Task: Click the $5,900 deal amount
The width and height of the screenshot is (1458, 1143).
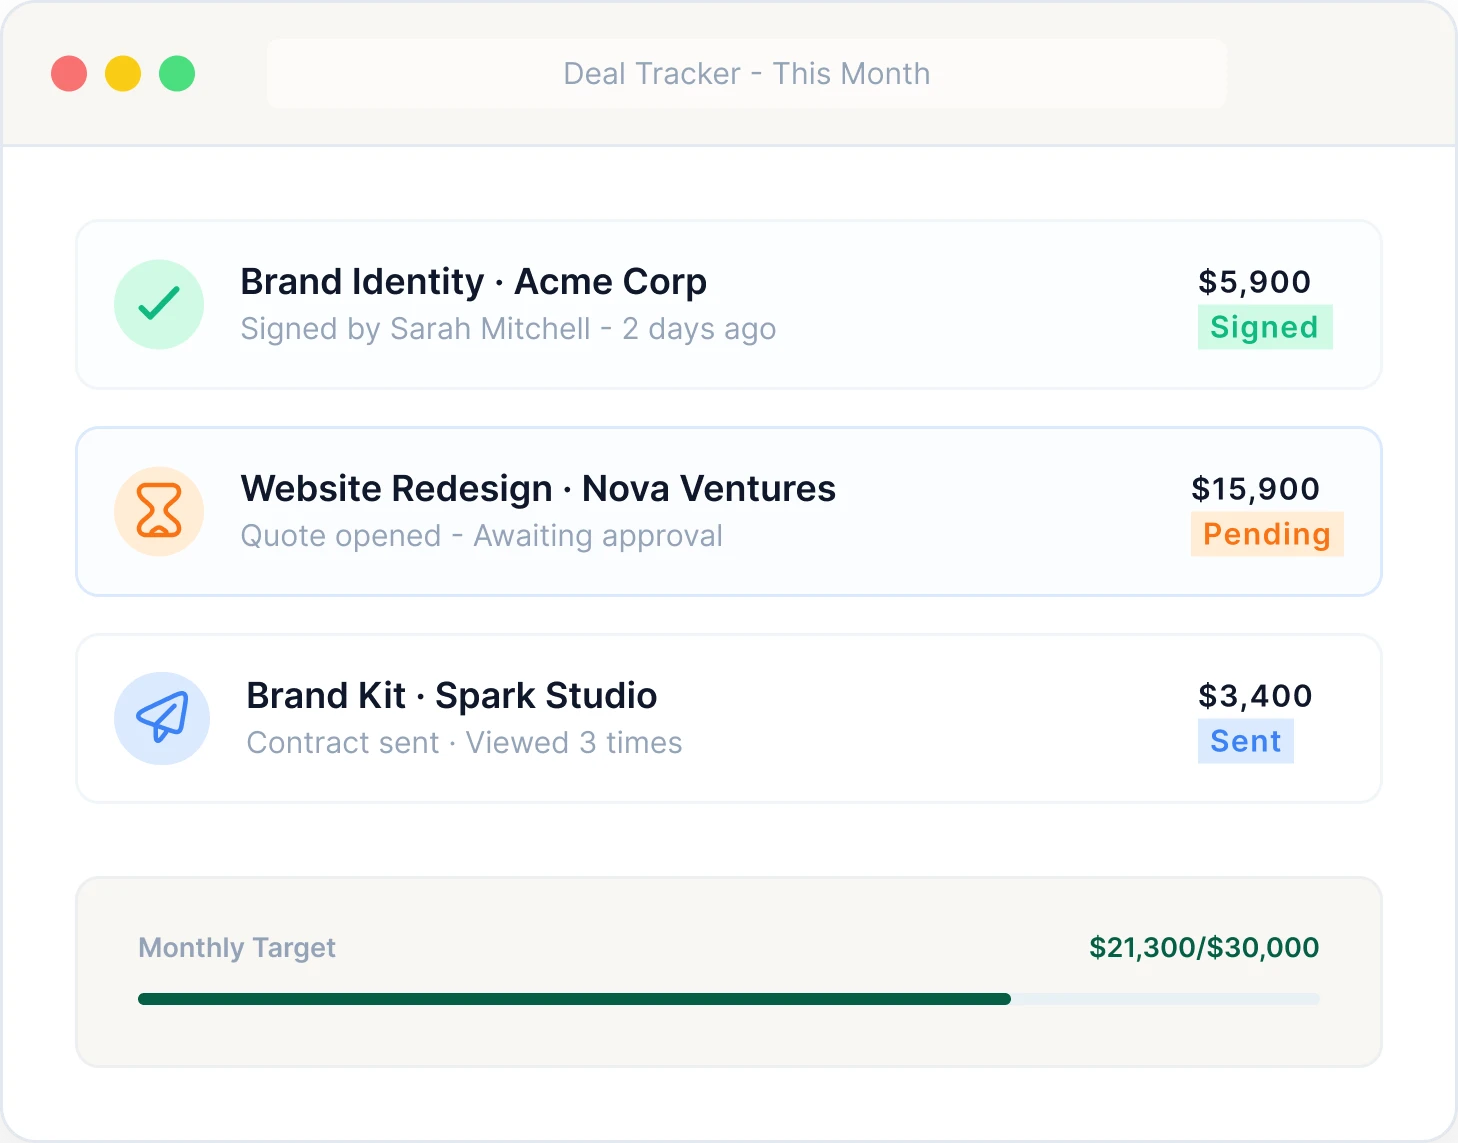Action: (1255, 282)
